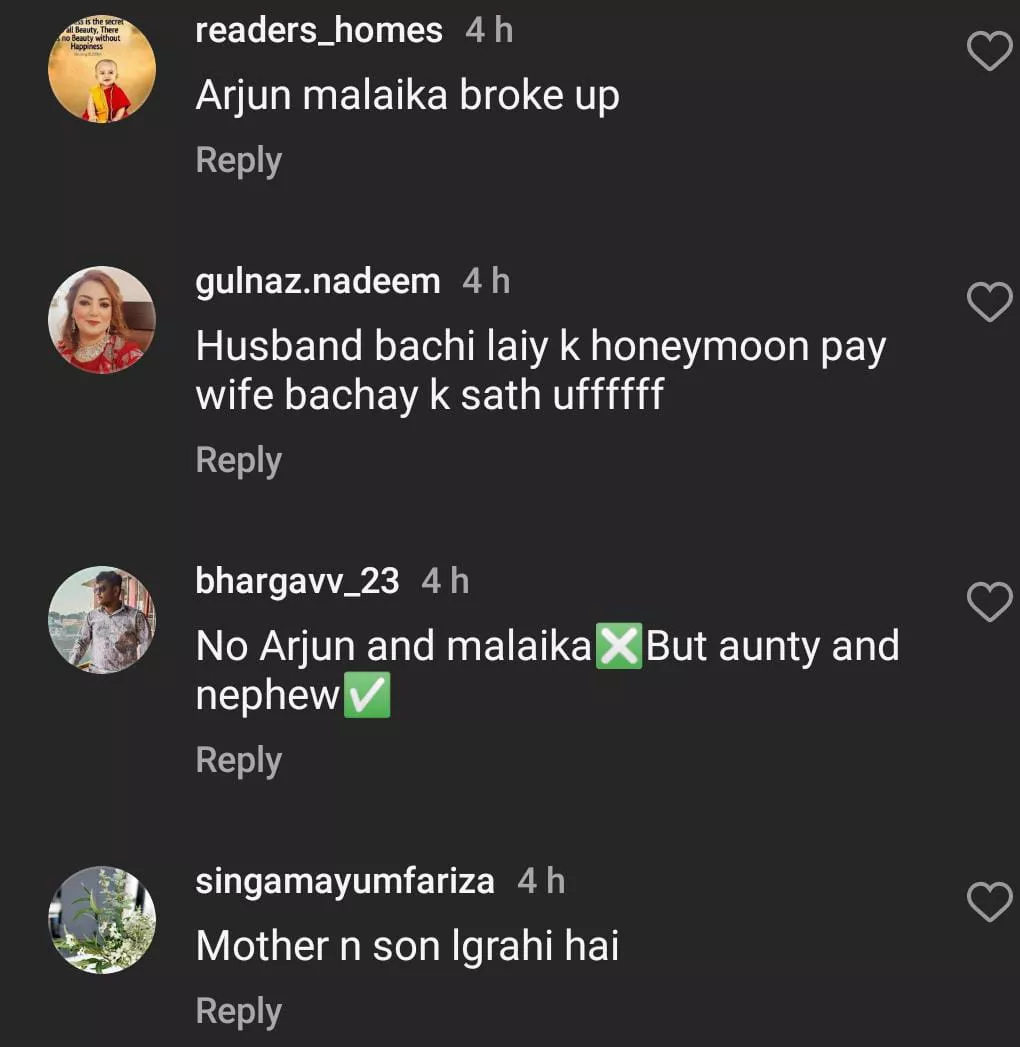View gulnaz.nadeem's profile avatar
Image resolution: width=1020 pixels, height=1047 pixels.
pos(102,320)
